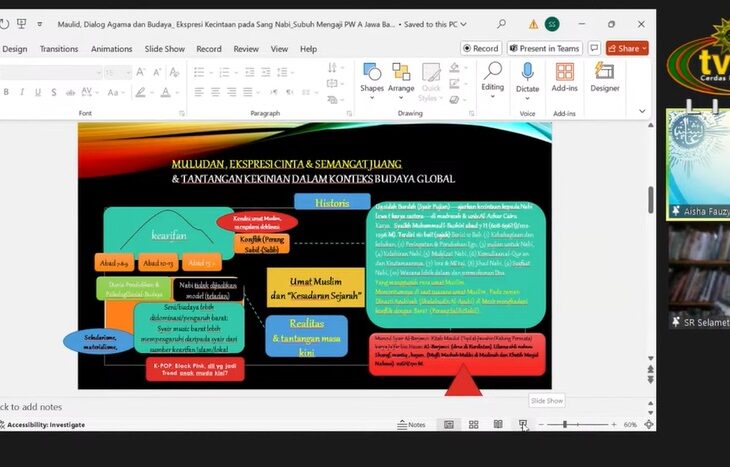Fit slide to current window

point(649,424)
